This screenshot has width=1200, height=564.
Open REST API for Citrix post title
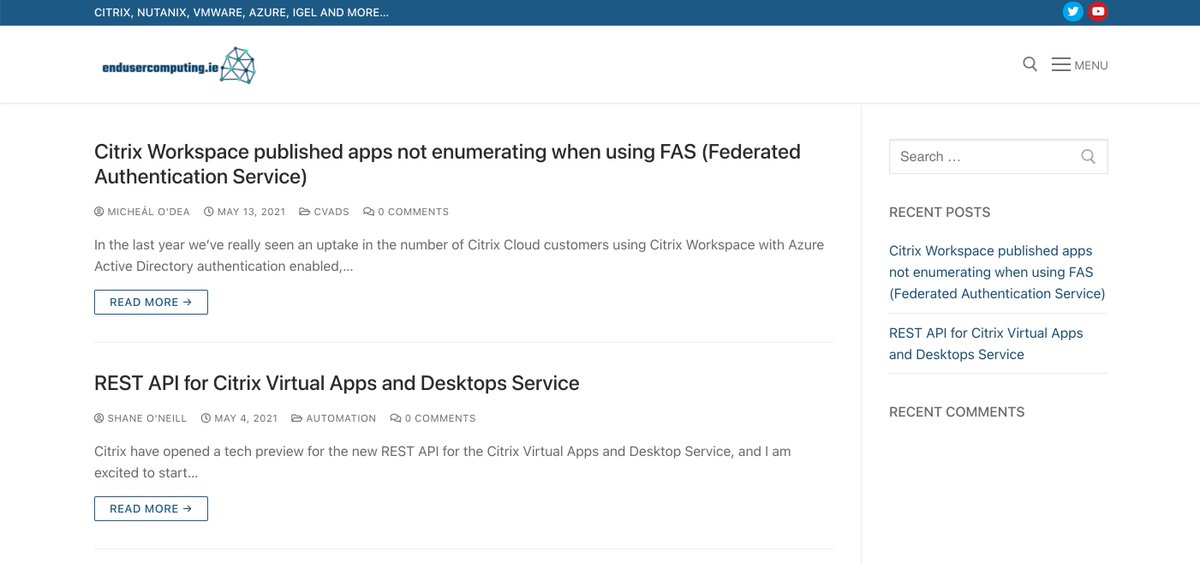tap(337, 383)
